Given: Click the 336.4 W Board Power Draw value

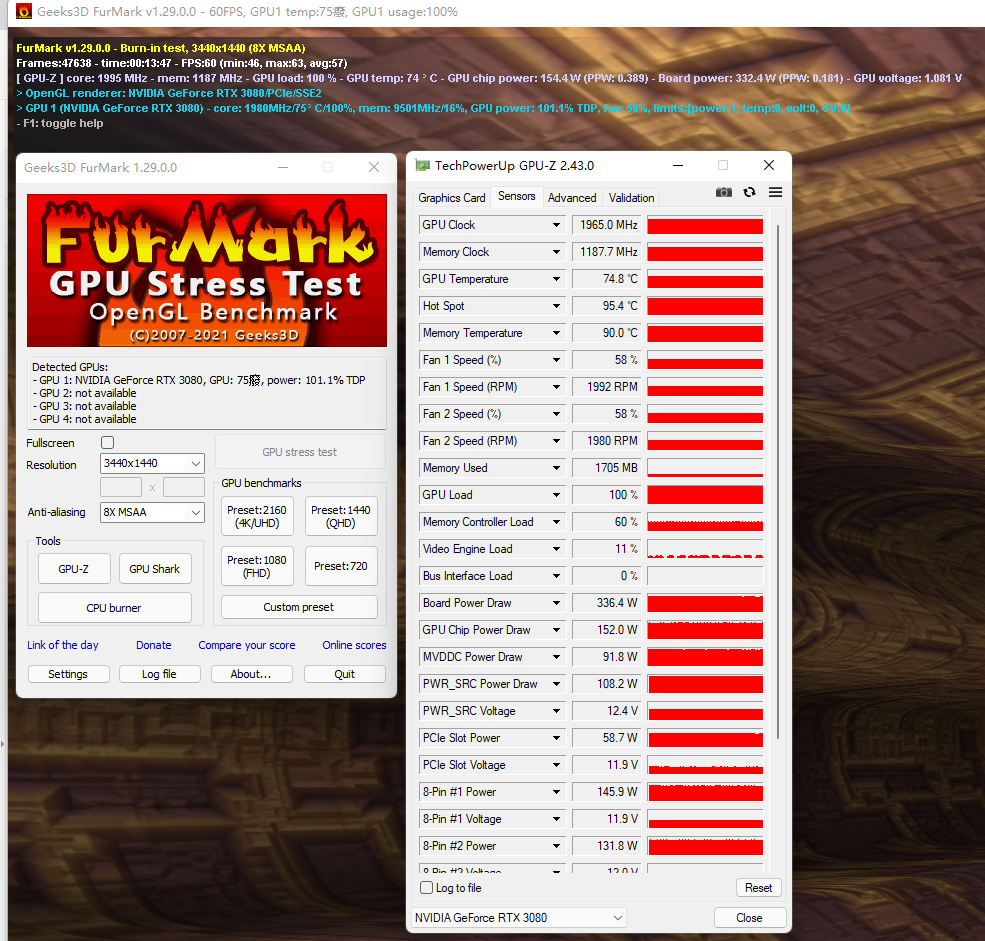Looking at the screenshot, I should click(606, 603).
